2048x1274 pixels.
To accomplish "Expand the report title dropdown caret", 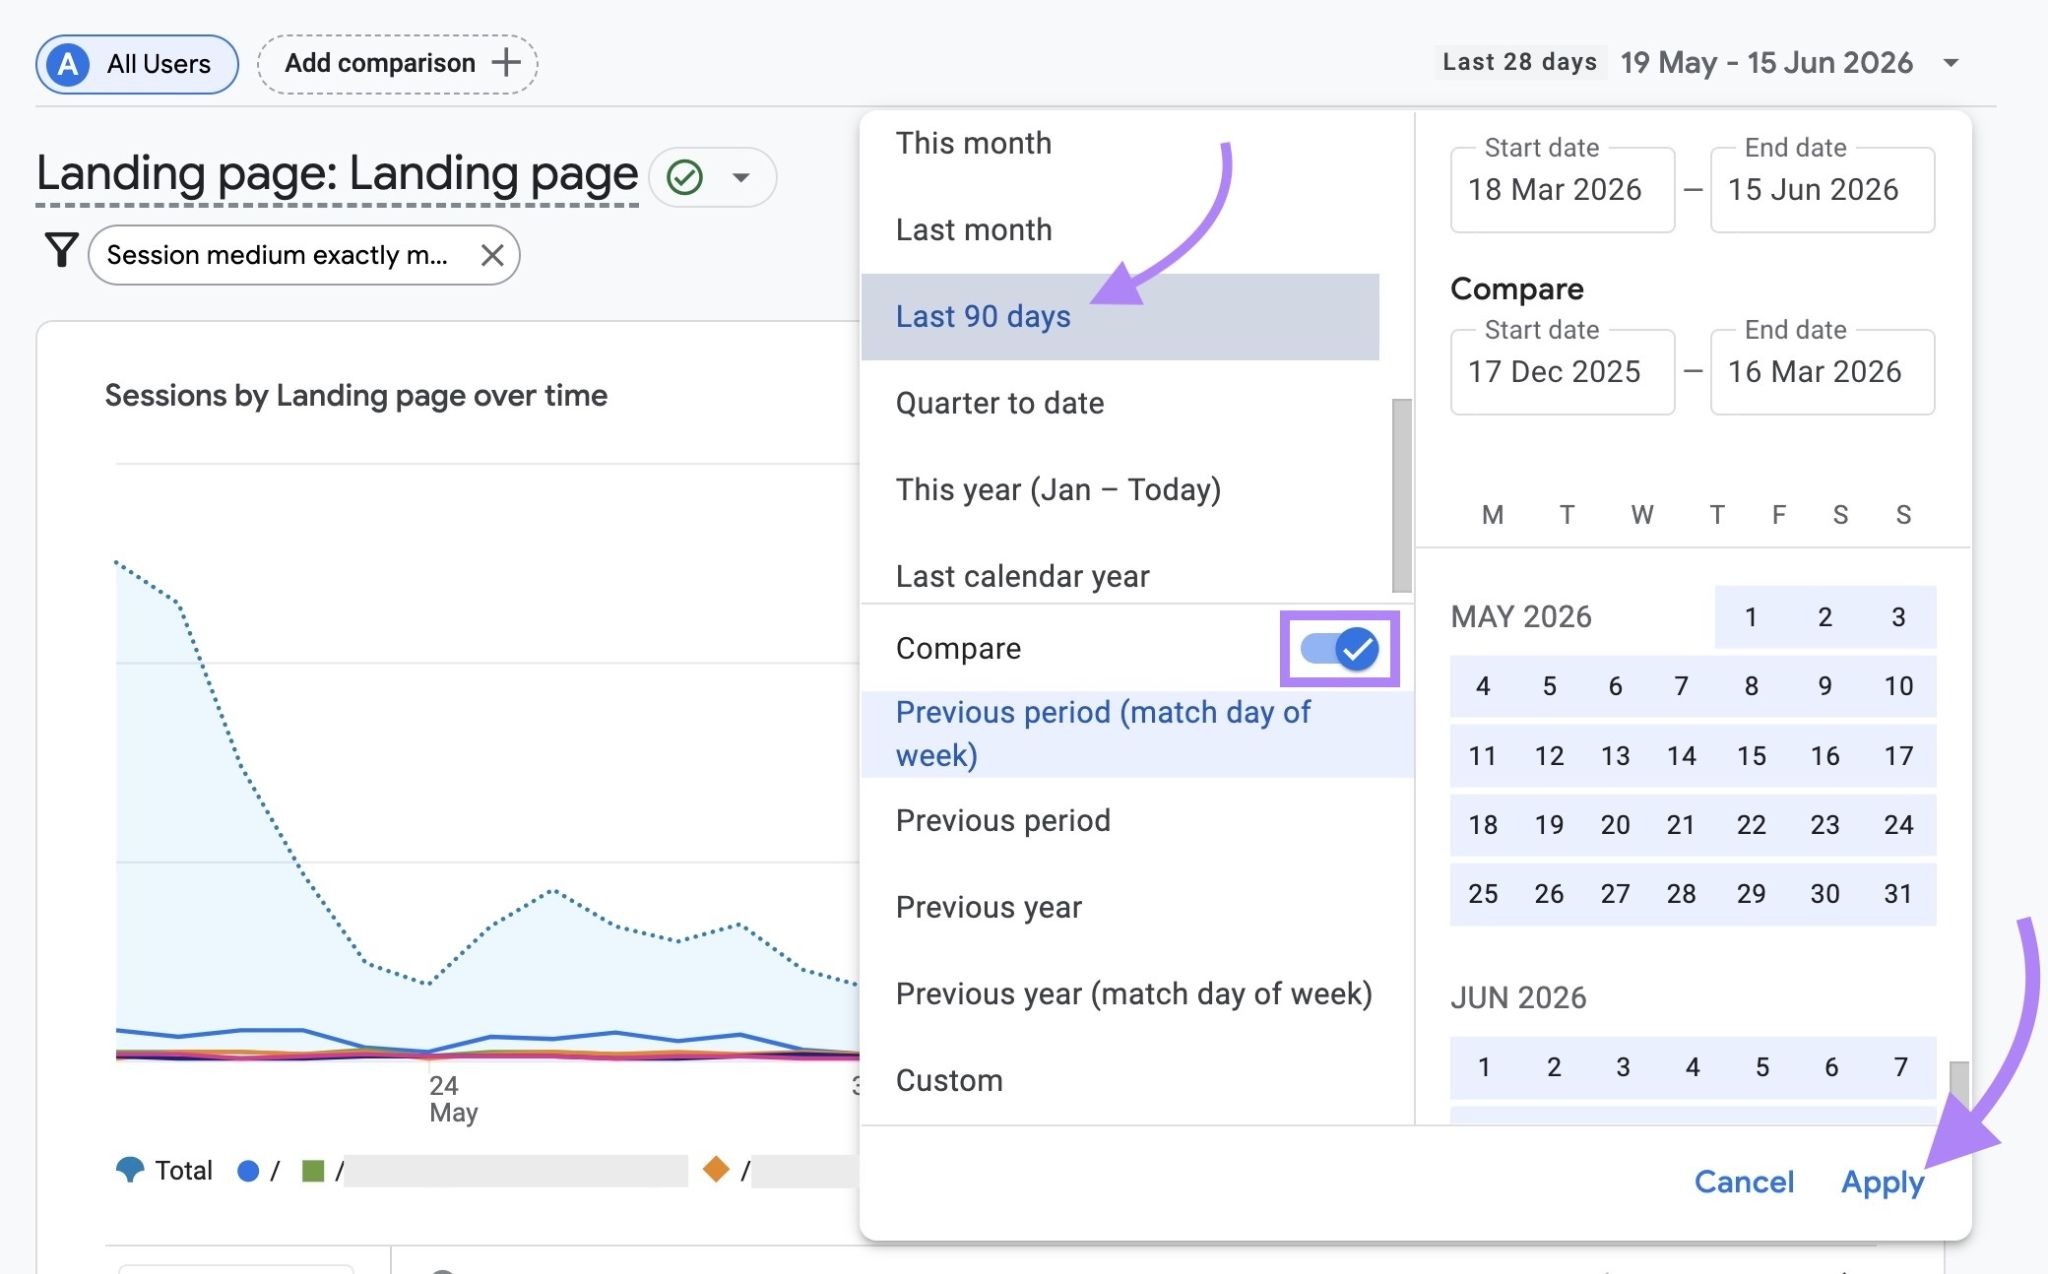I will (x=741, y=178).
